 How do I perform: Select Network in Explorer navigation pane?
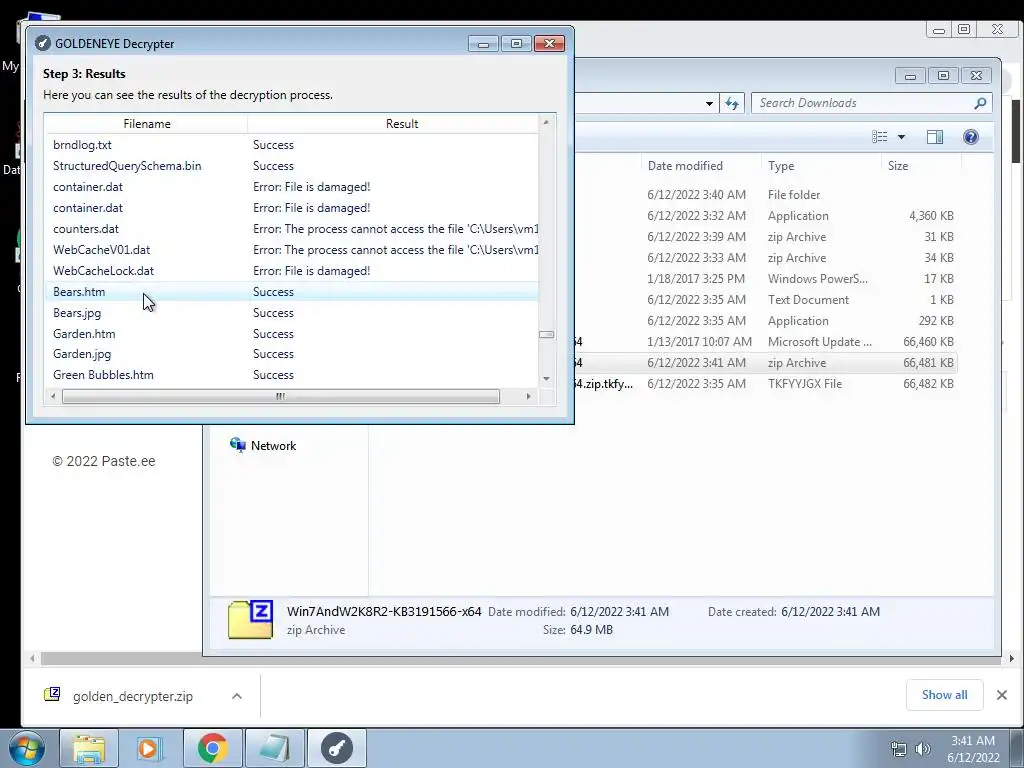point(263,445)
